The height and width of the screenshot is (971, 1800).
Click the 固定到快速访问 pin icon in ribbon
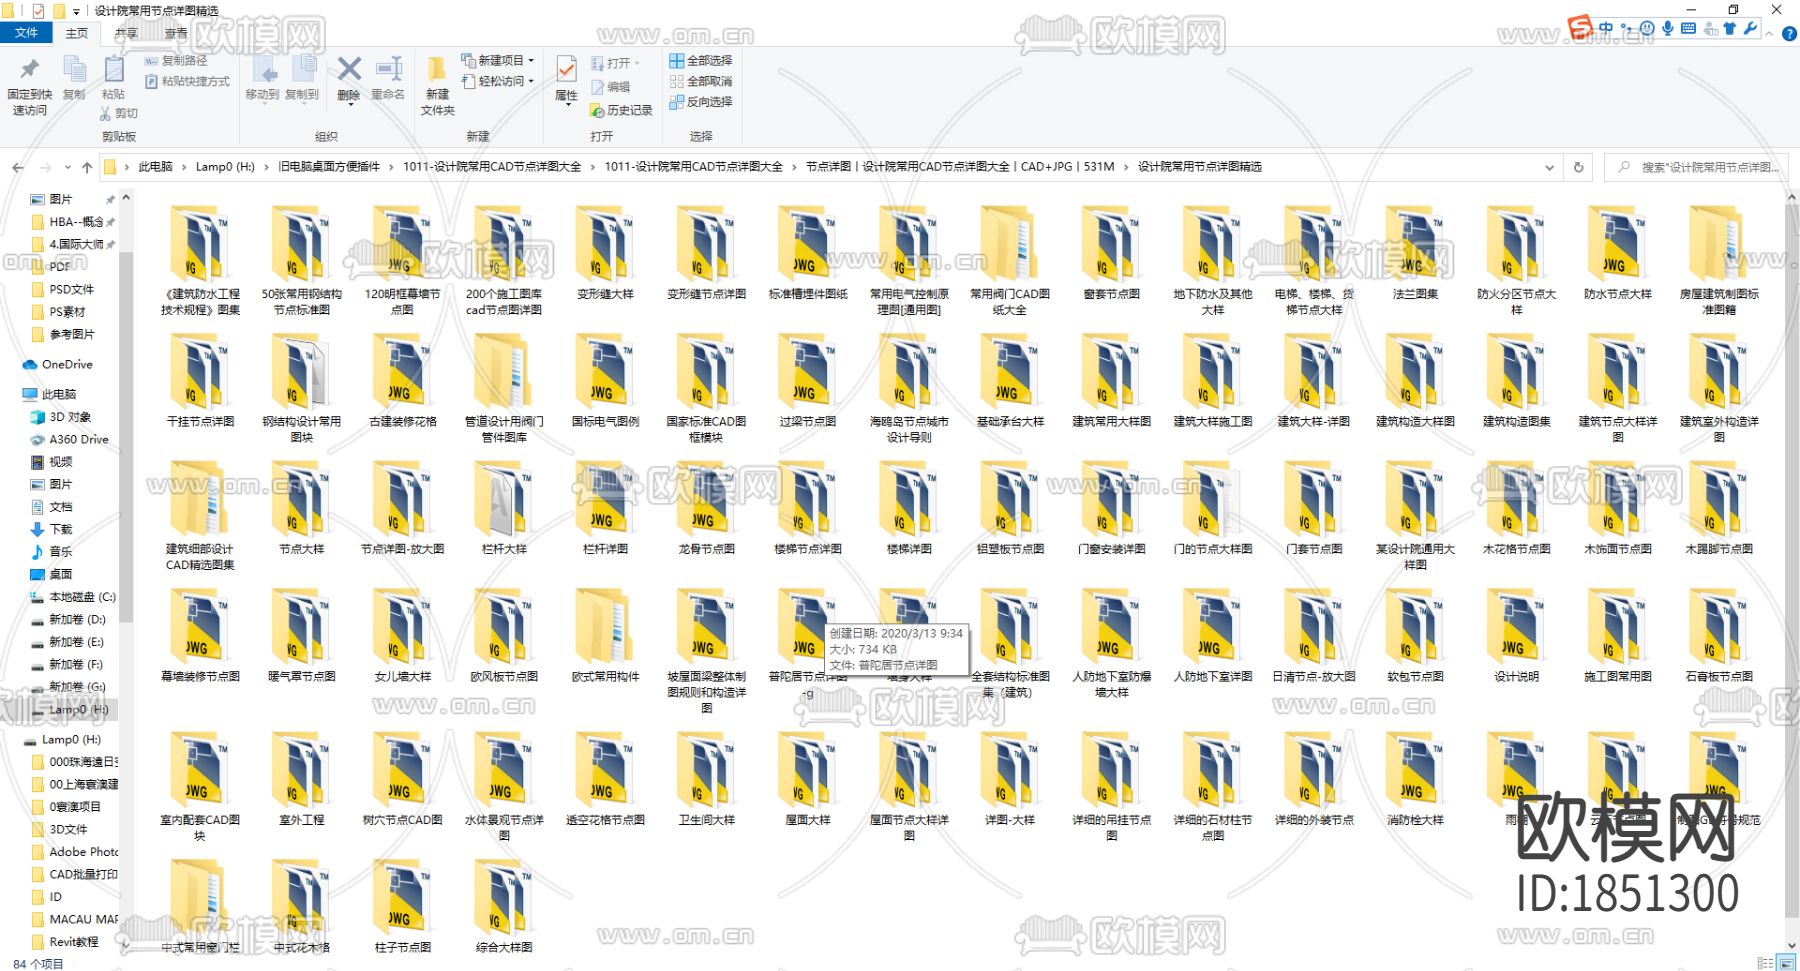pyautogui.click(x=30, y=69)
